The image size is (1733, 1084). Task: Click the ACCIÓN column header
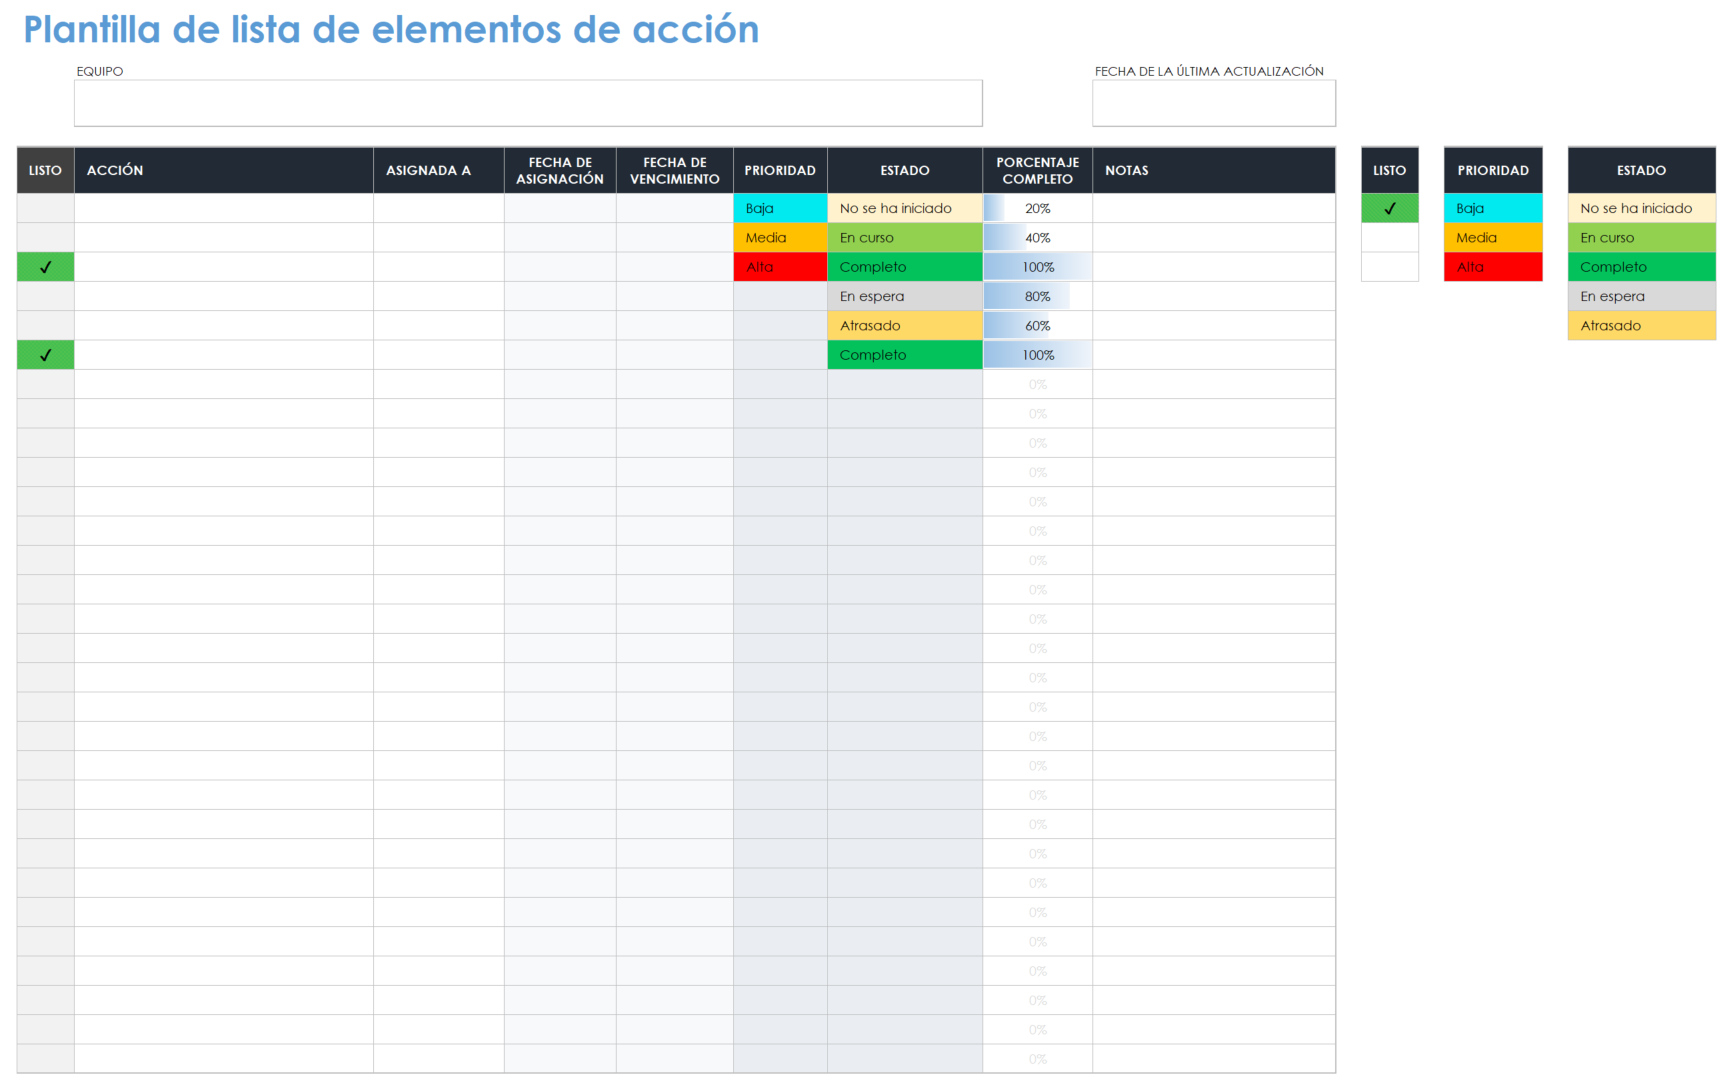point(224,170)
